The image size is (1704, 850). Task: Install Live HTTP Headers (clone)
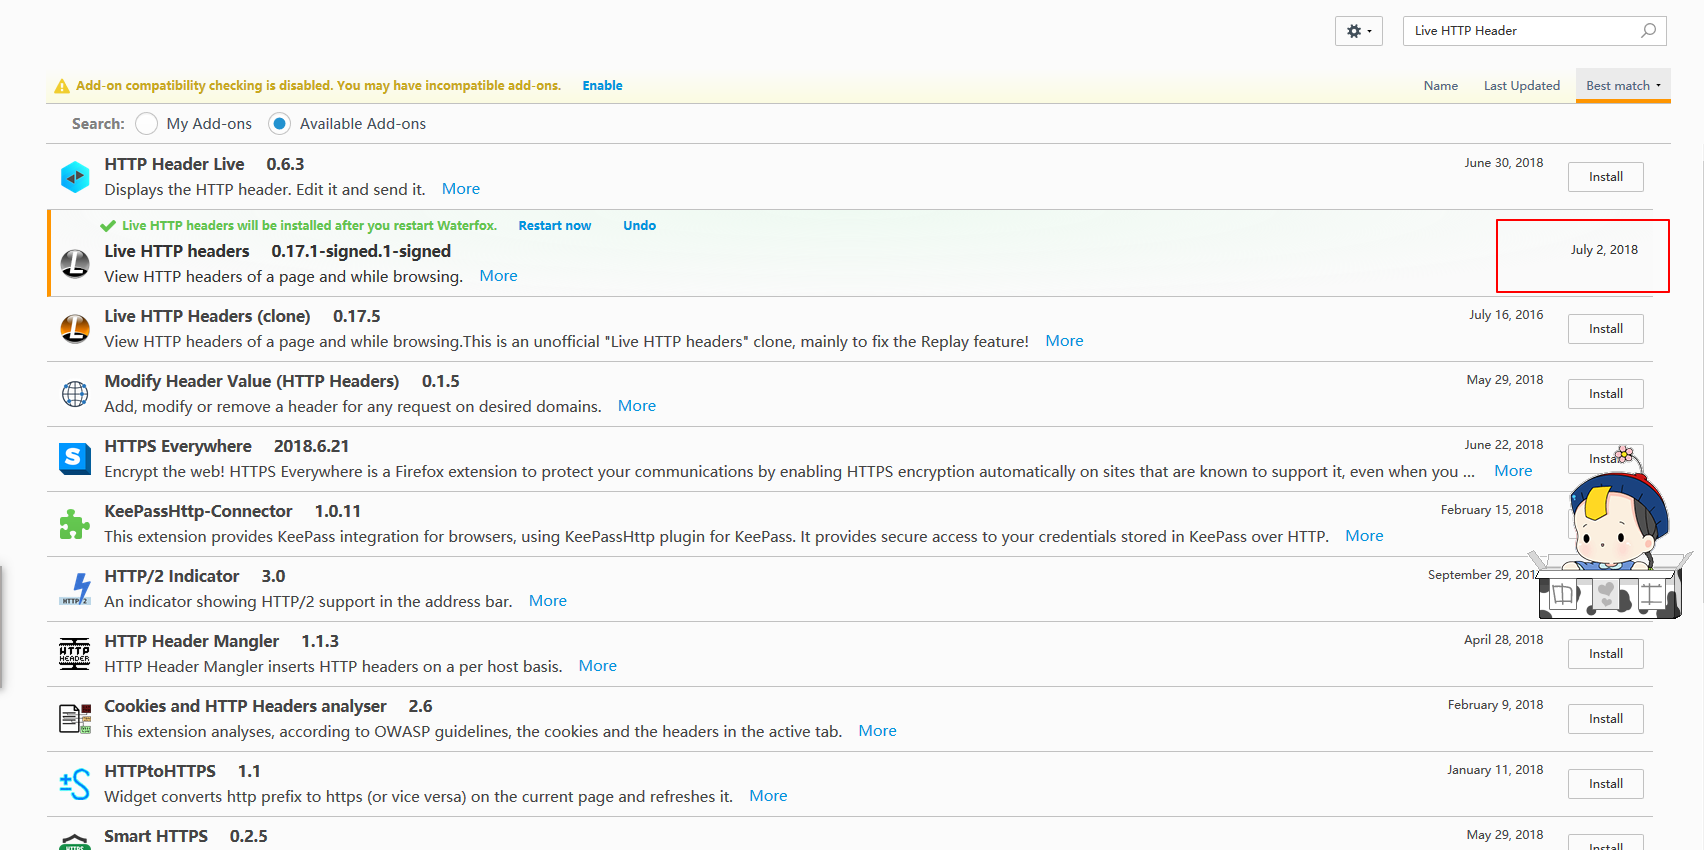click(x=1606, y=329)
